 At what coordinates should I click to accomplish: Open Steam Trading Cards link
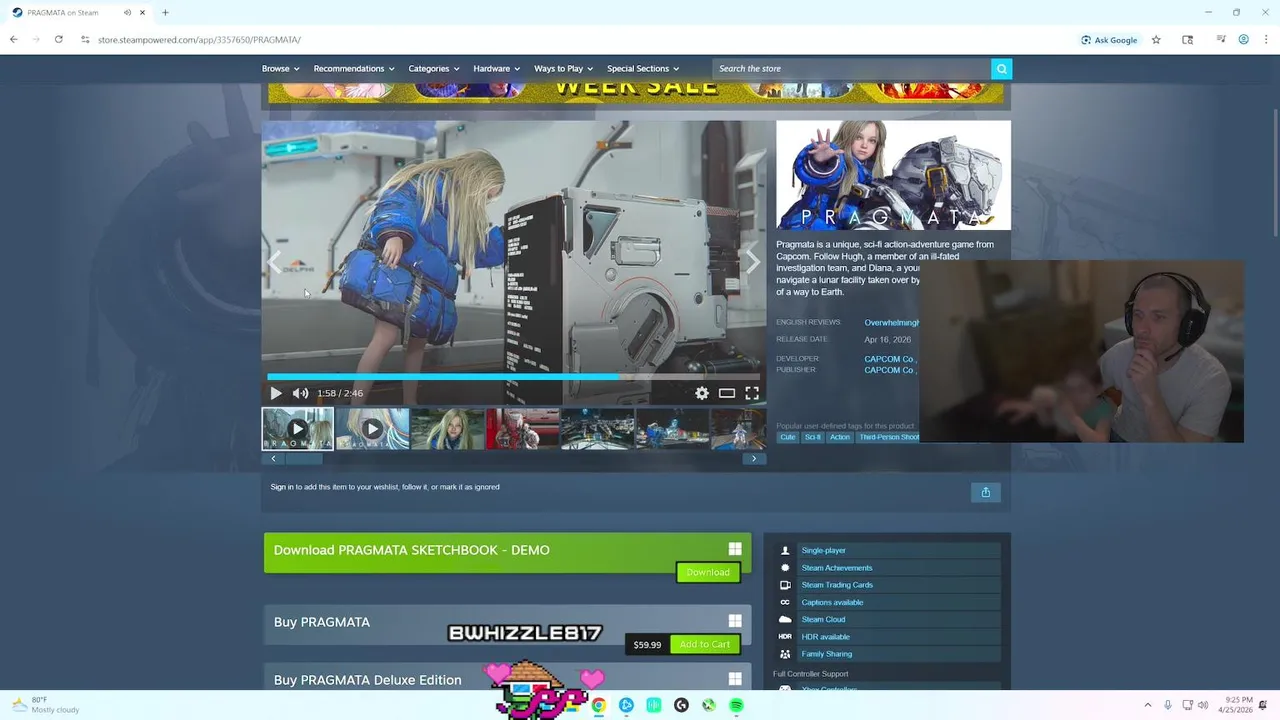click(x=837, y=585)
